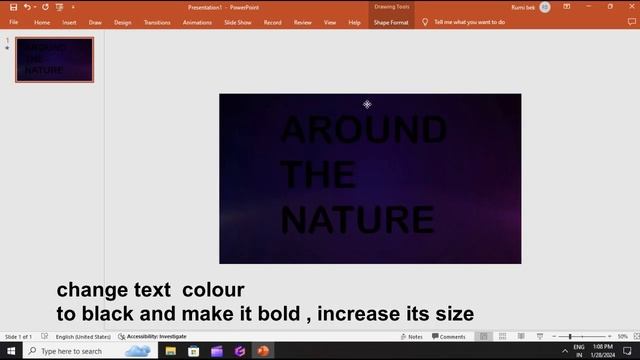This screenshot has width=640, height=360.
Task: Open the Windows notification center icon
Action: 627,351
